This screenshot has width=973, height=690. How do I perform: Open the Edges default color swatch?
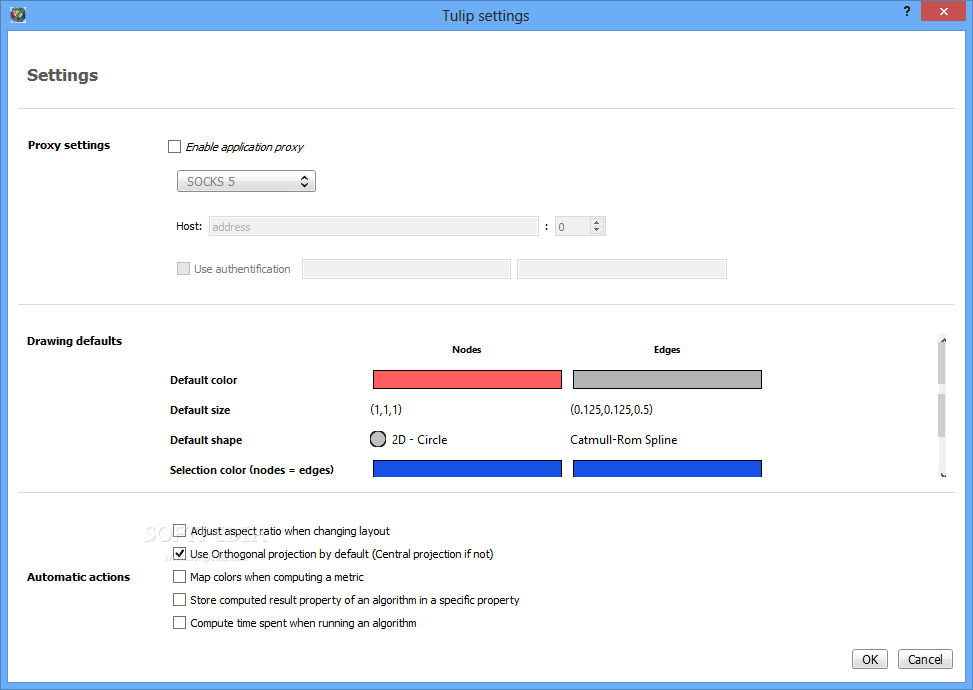click(667, 379)
